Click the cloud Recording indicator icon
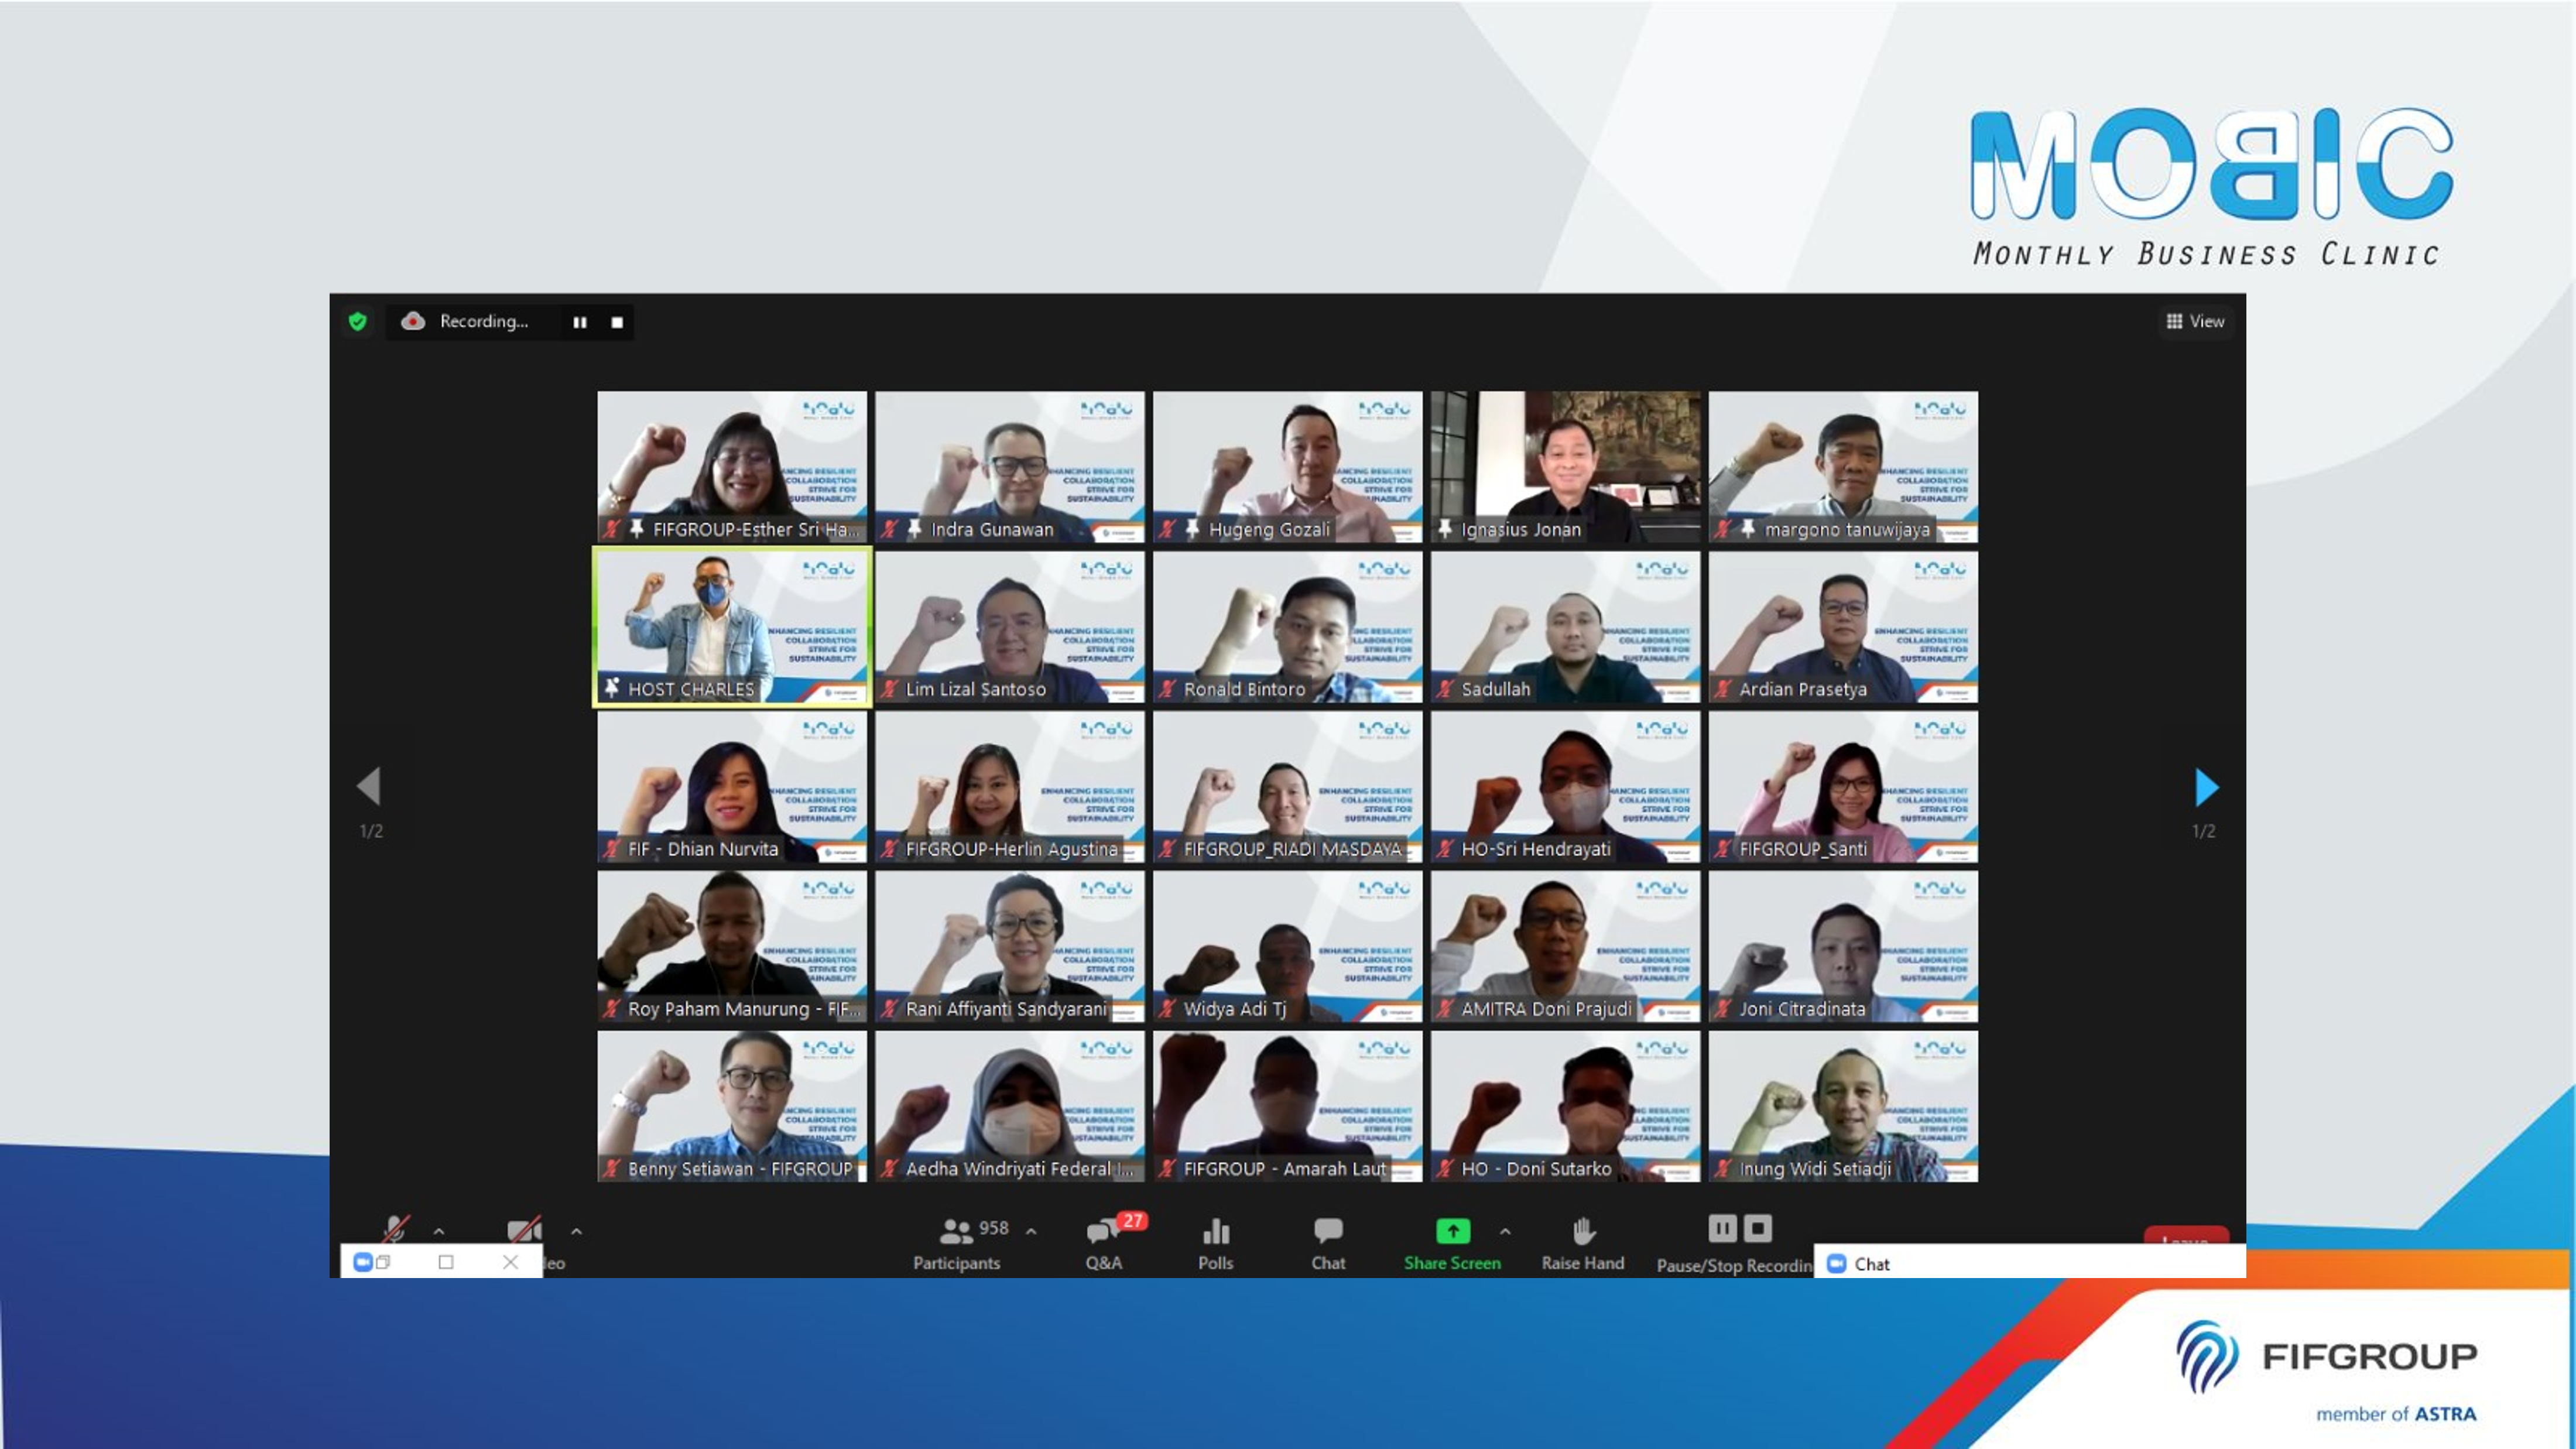This screenshot has width=2576, height=1449. tap(413, 321)
